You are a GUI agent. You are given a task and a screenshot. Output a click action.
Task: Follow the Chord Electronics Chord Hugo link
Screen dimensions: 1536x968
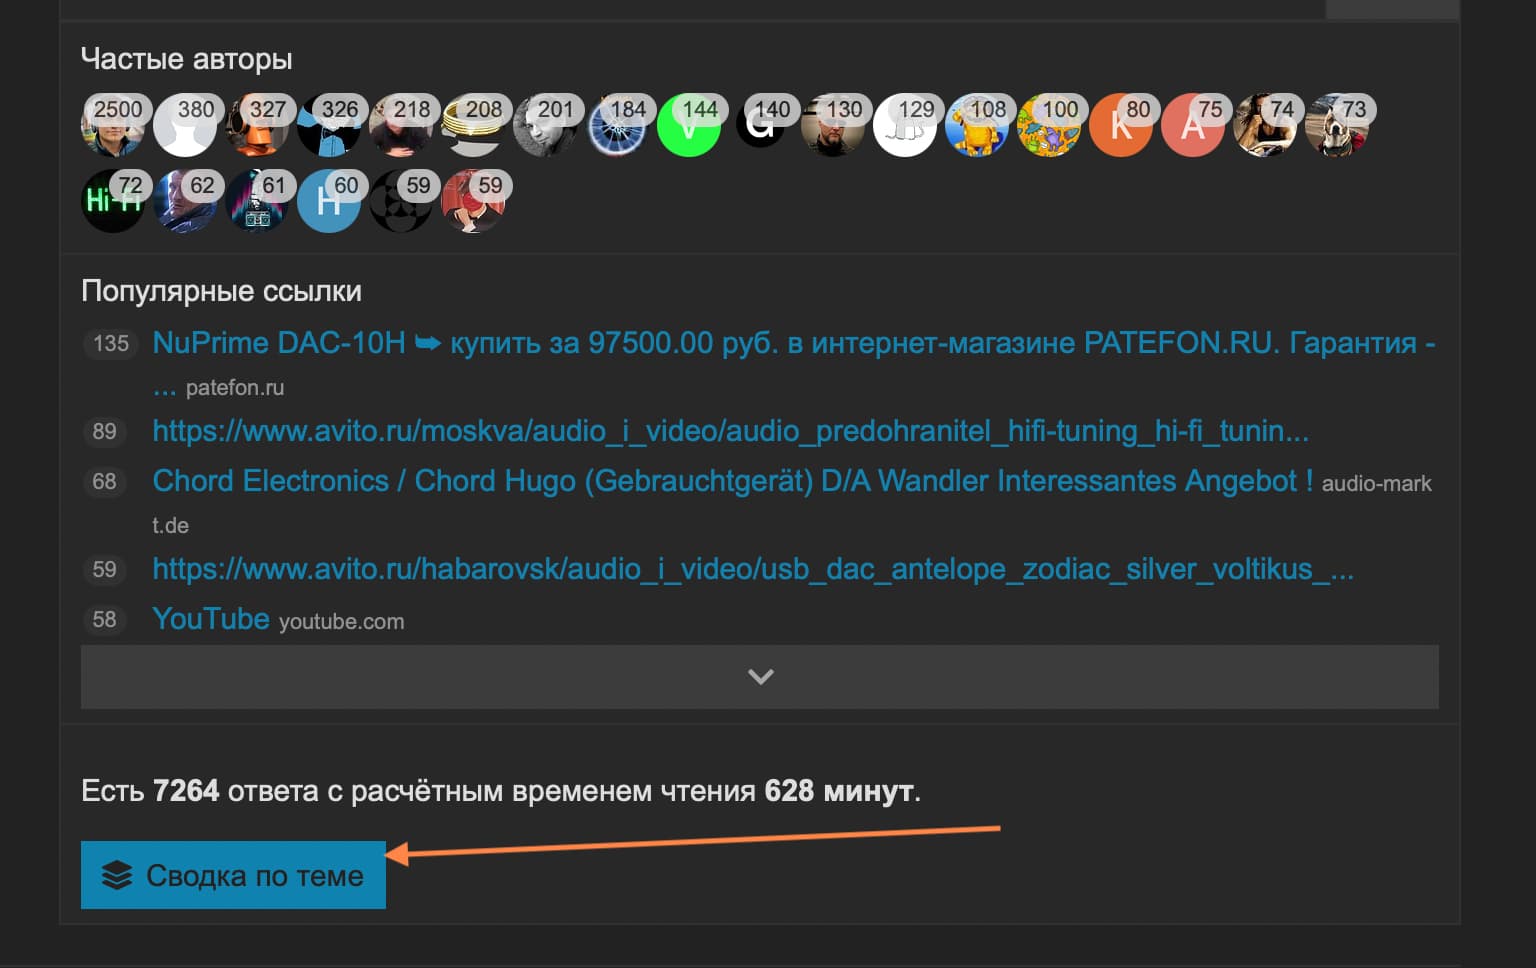(x=732, y=481)
